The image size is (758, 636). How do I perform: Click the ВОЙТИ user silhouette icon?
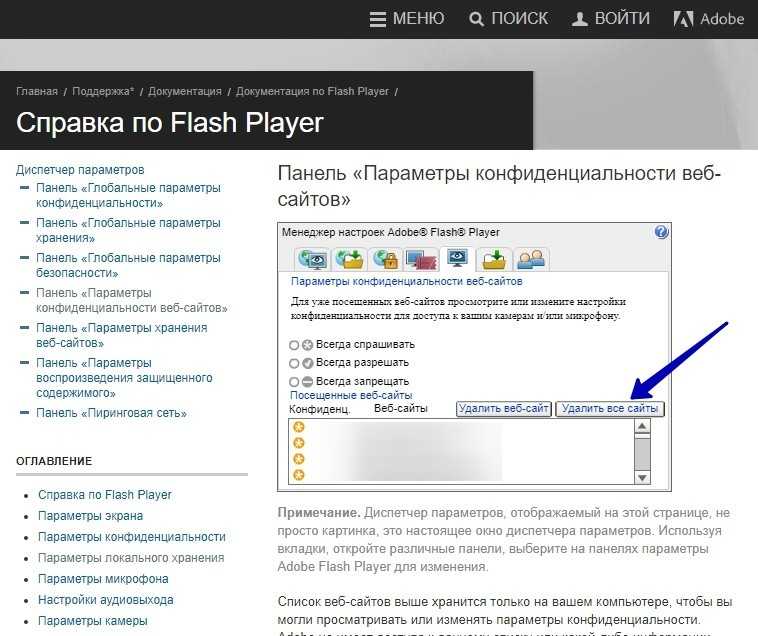tap(579, 19)
